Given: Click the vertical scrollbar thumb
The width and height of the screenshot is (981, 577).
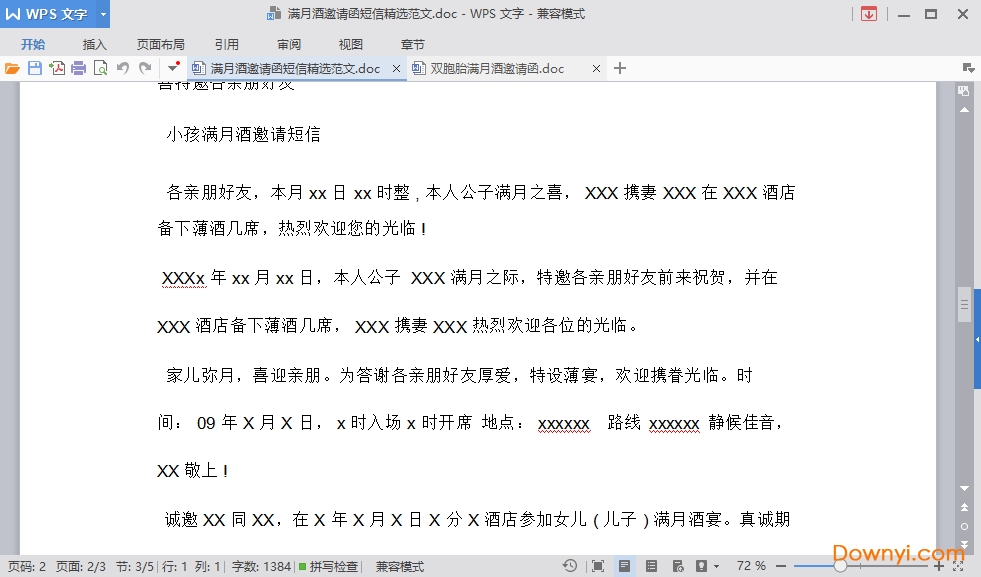Looking at the screenshot, I should click(x=964, y=304).
